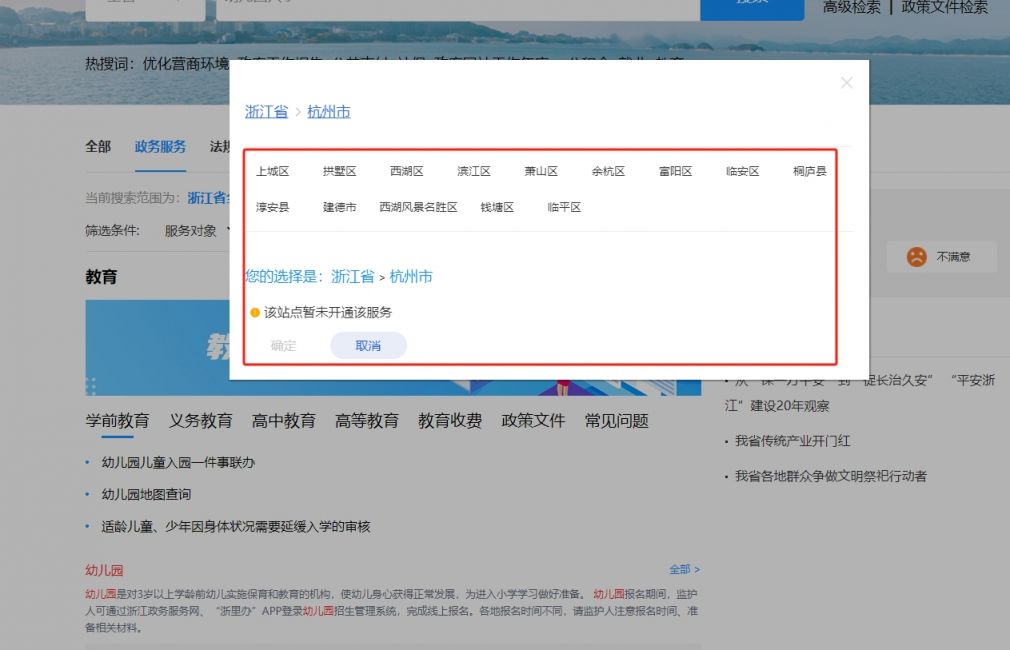Image resolution: width=1010 pixels, height=650 pixels.
Task: Open 政策文件 tab
Action: point(533,421)
